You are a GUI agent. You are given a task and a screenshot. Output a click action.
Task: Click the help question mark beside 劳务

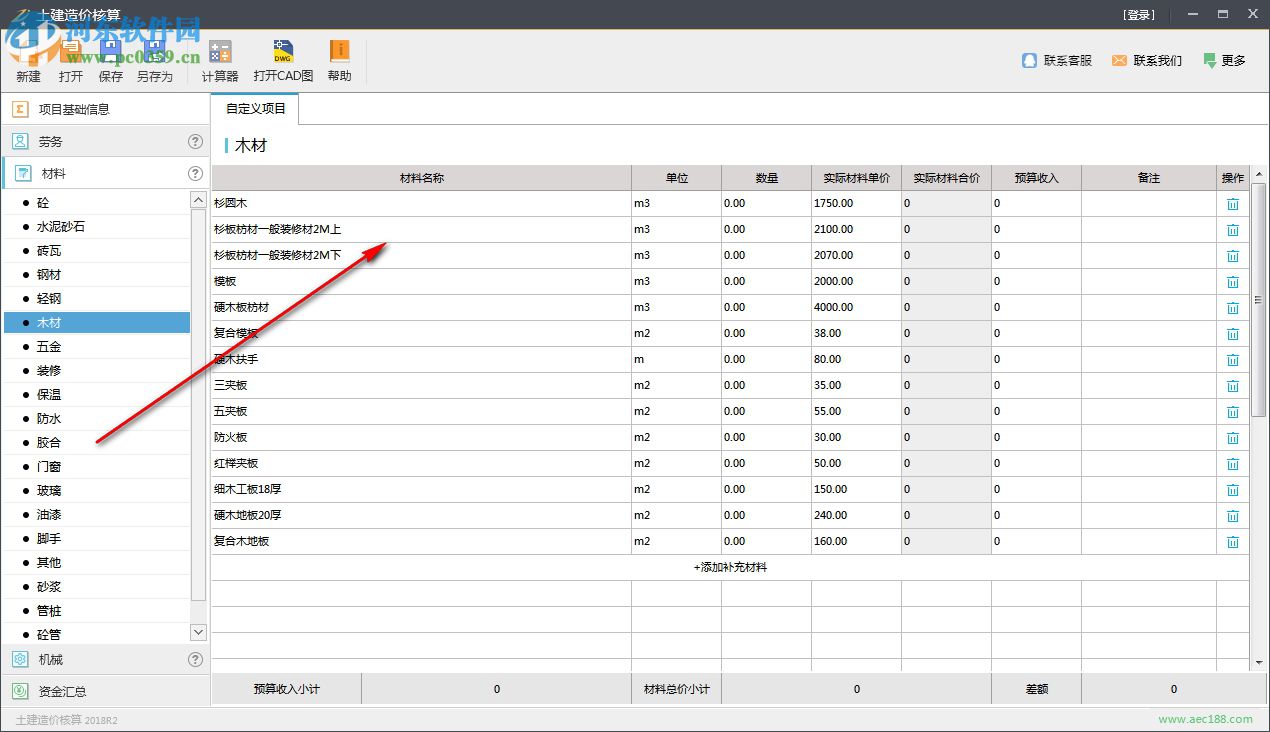pyautogui.click(x=195, y=142)
